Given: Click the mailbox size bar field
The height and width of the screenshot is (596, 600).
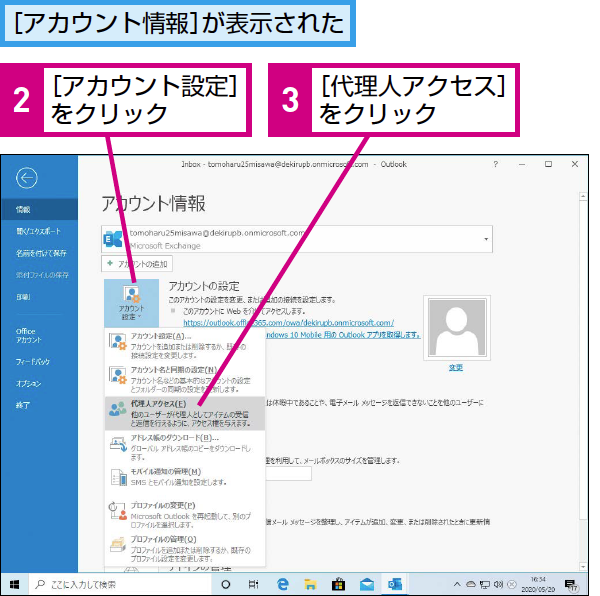Looking at the screenshot, I should click(289, 474).
